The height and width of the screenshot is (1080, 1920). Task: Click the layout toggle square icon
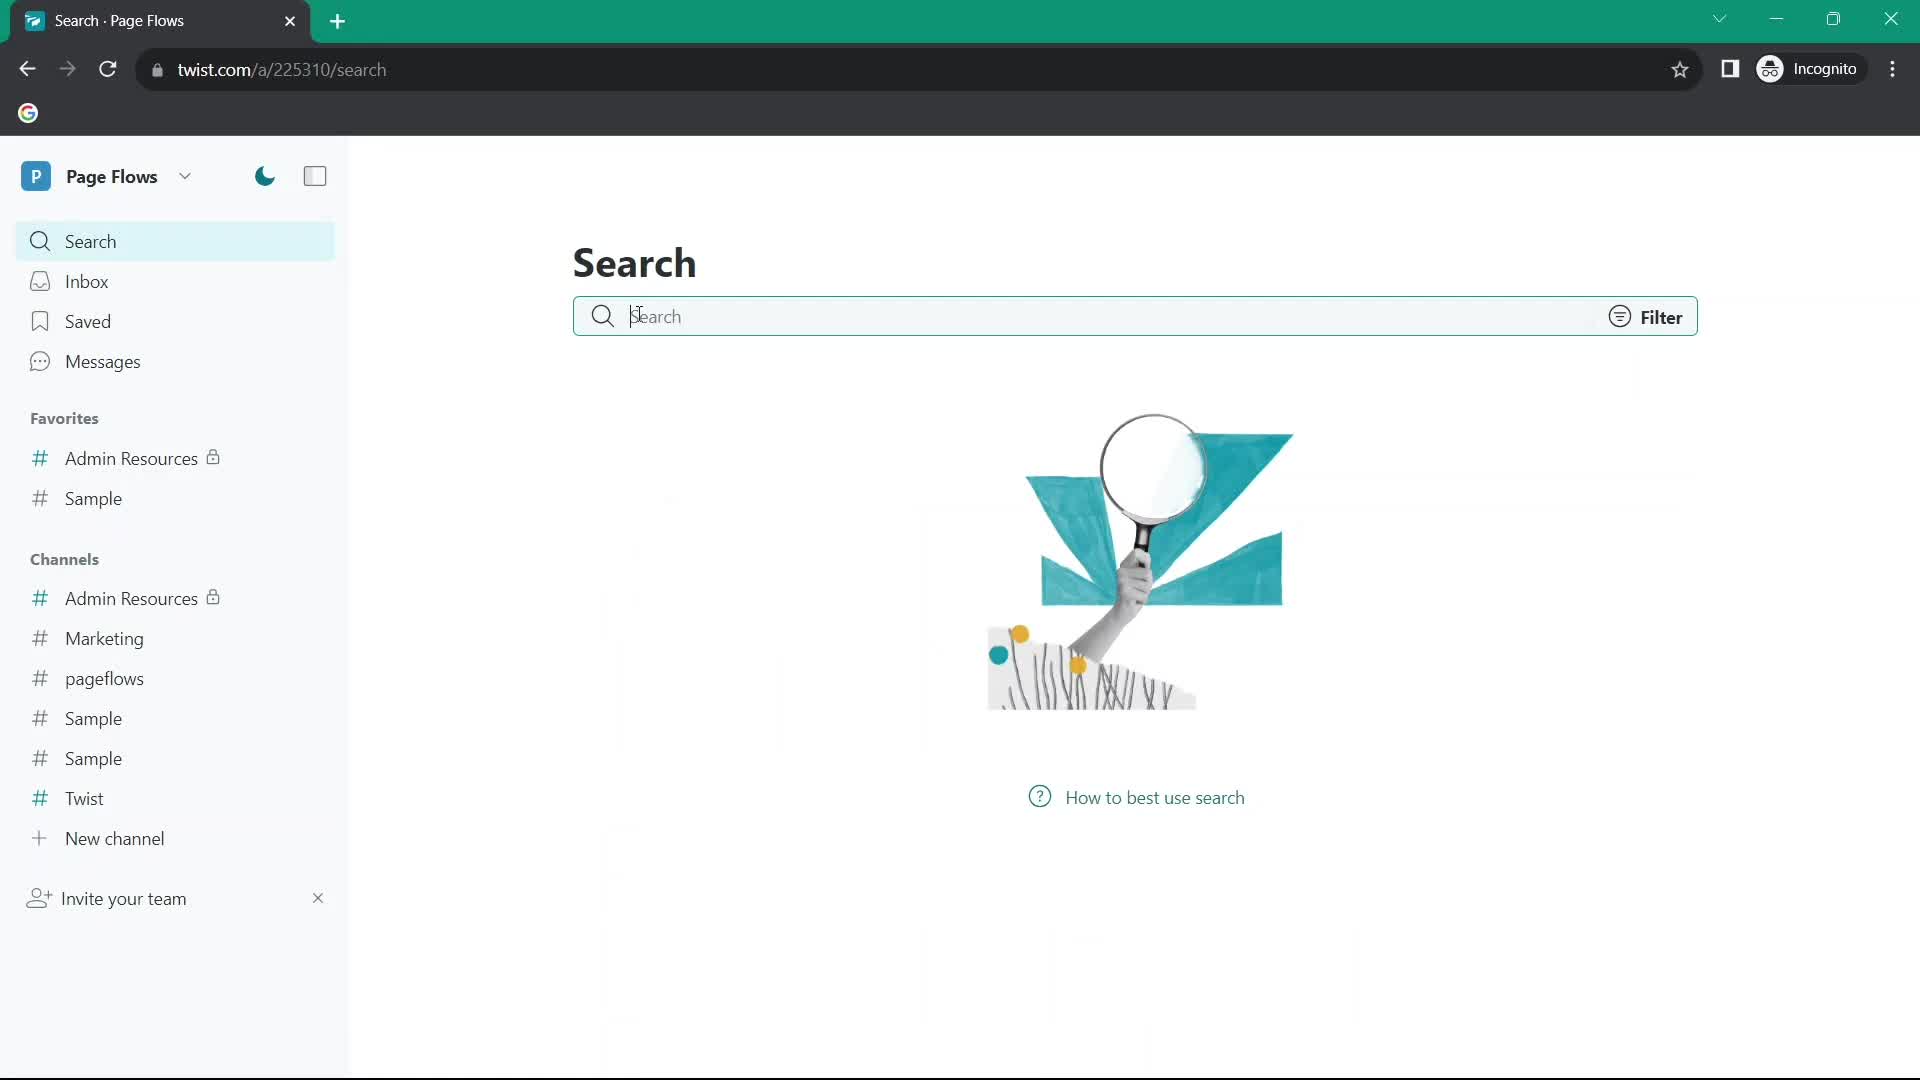(x=315, y=175)
